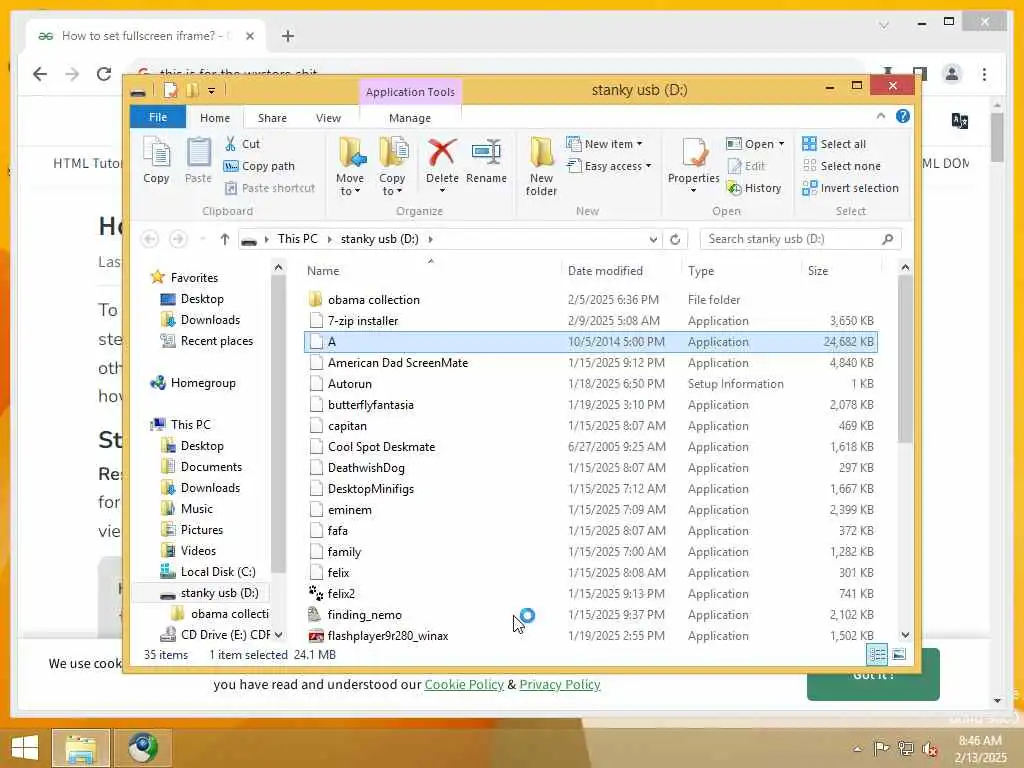
Task: Click Select none in ribbon
Action: 842,166
